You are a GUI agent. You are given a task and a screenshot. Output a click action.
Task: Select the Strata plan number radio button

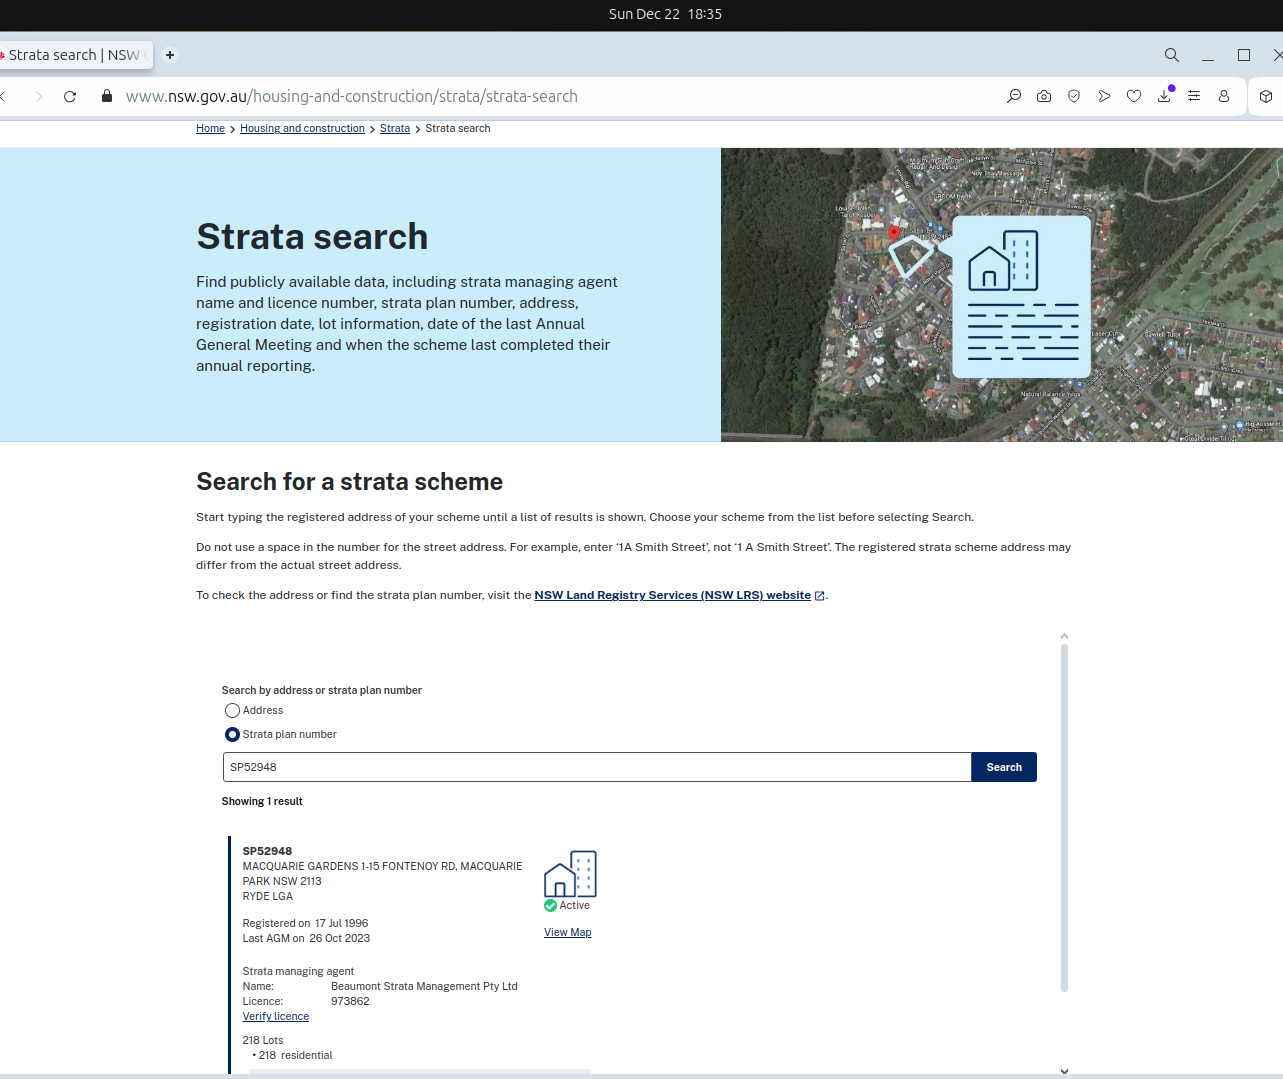click(232, 734)
